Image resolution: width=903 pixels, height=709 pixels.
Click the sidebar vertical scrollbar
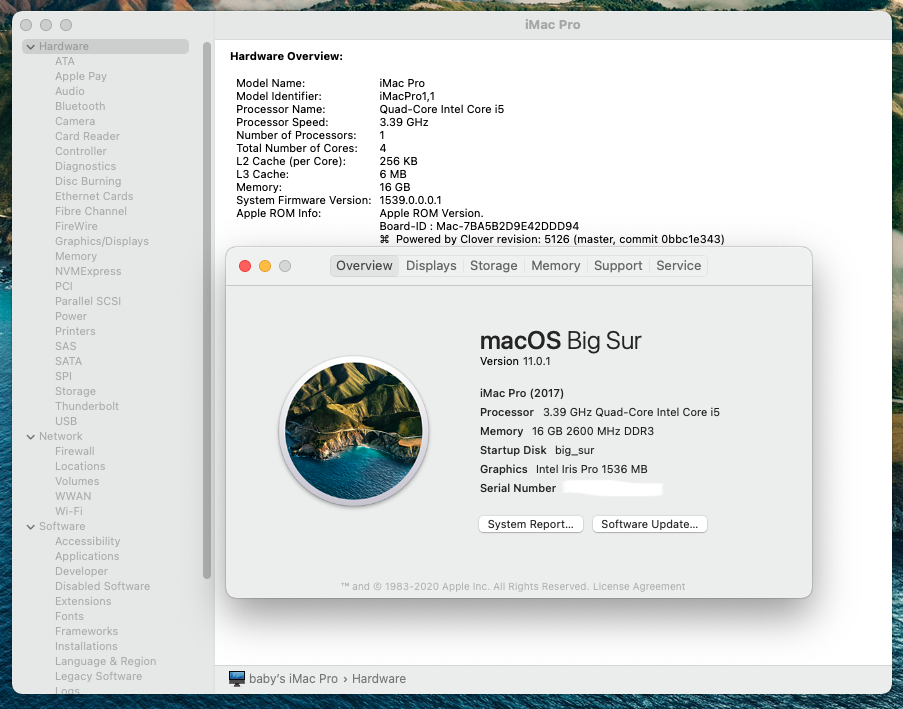point(207,310)
